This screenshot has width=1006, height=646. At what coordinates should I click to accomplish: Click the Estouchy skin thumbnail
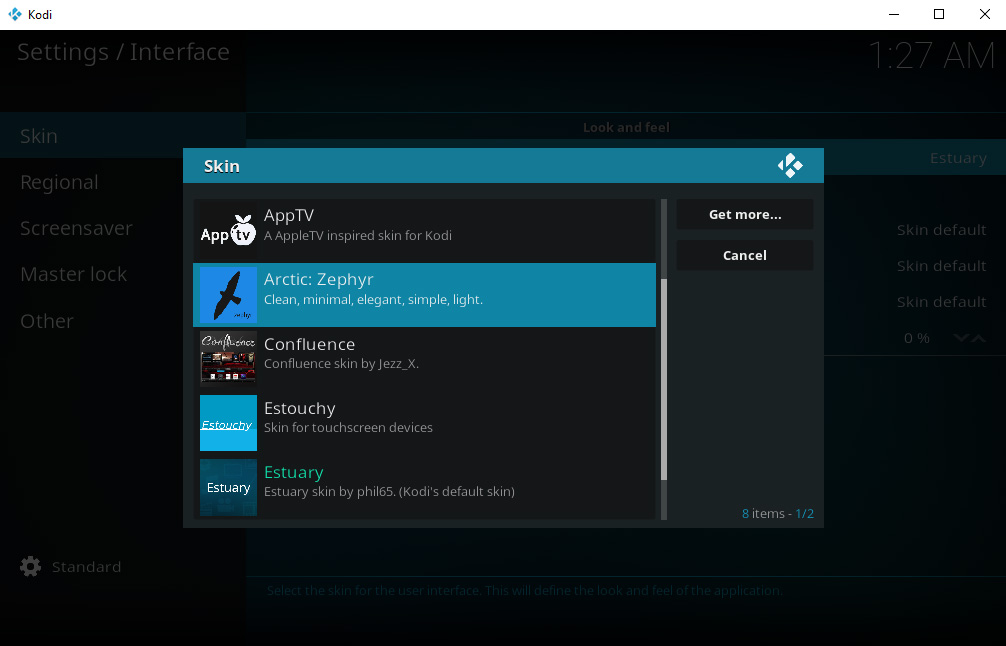click(228, 423)
